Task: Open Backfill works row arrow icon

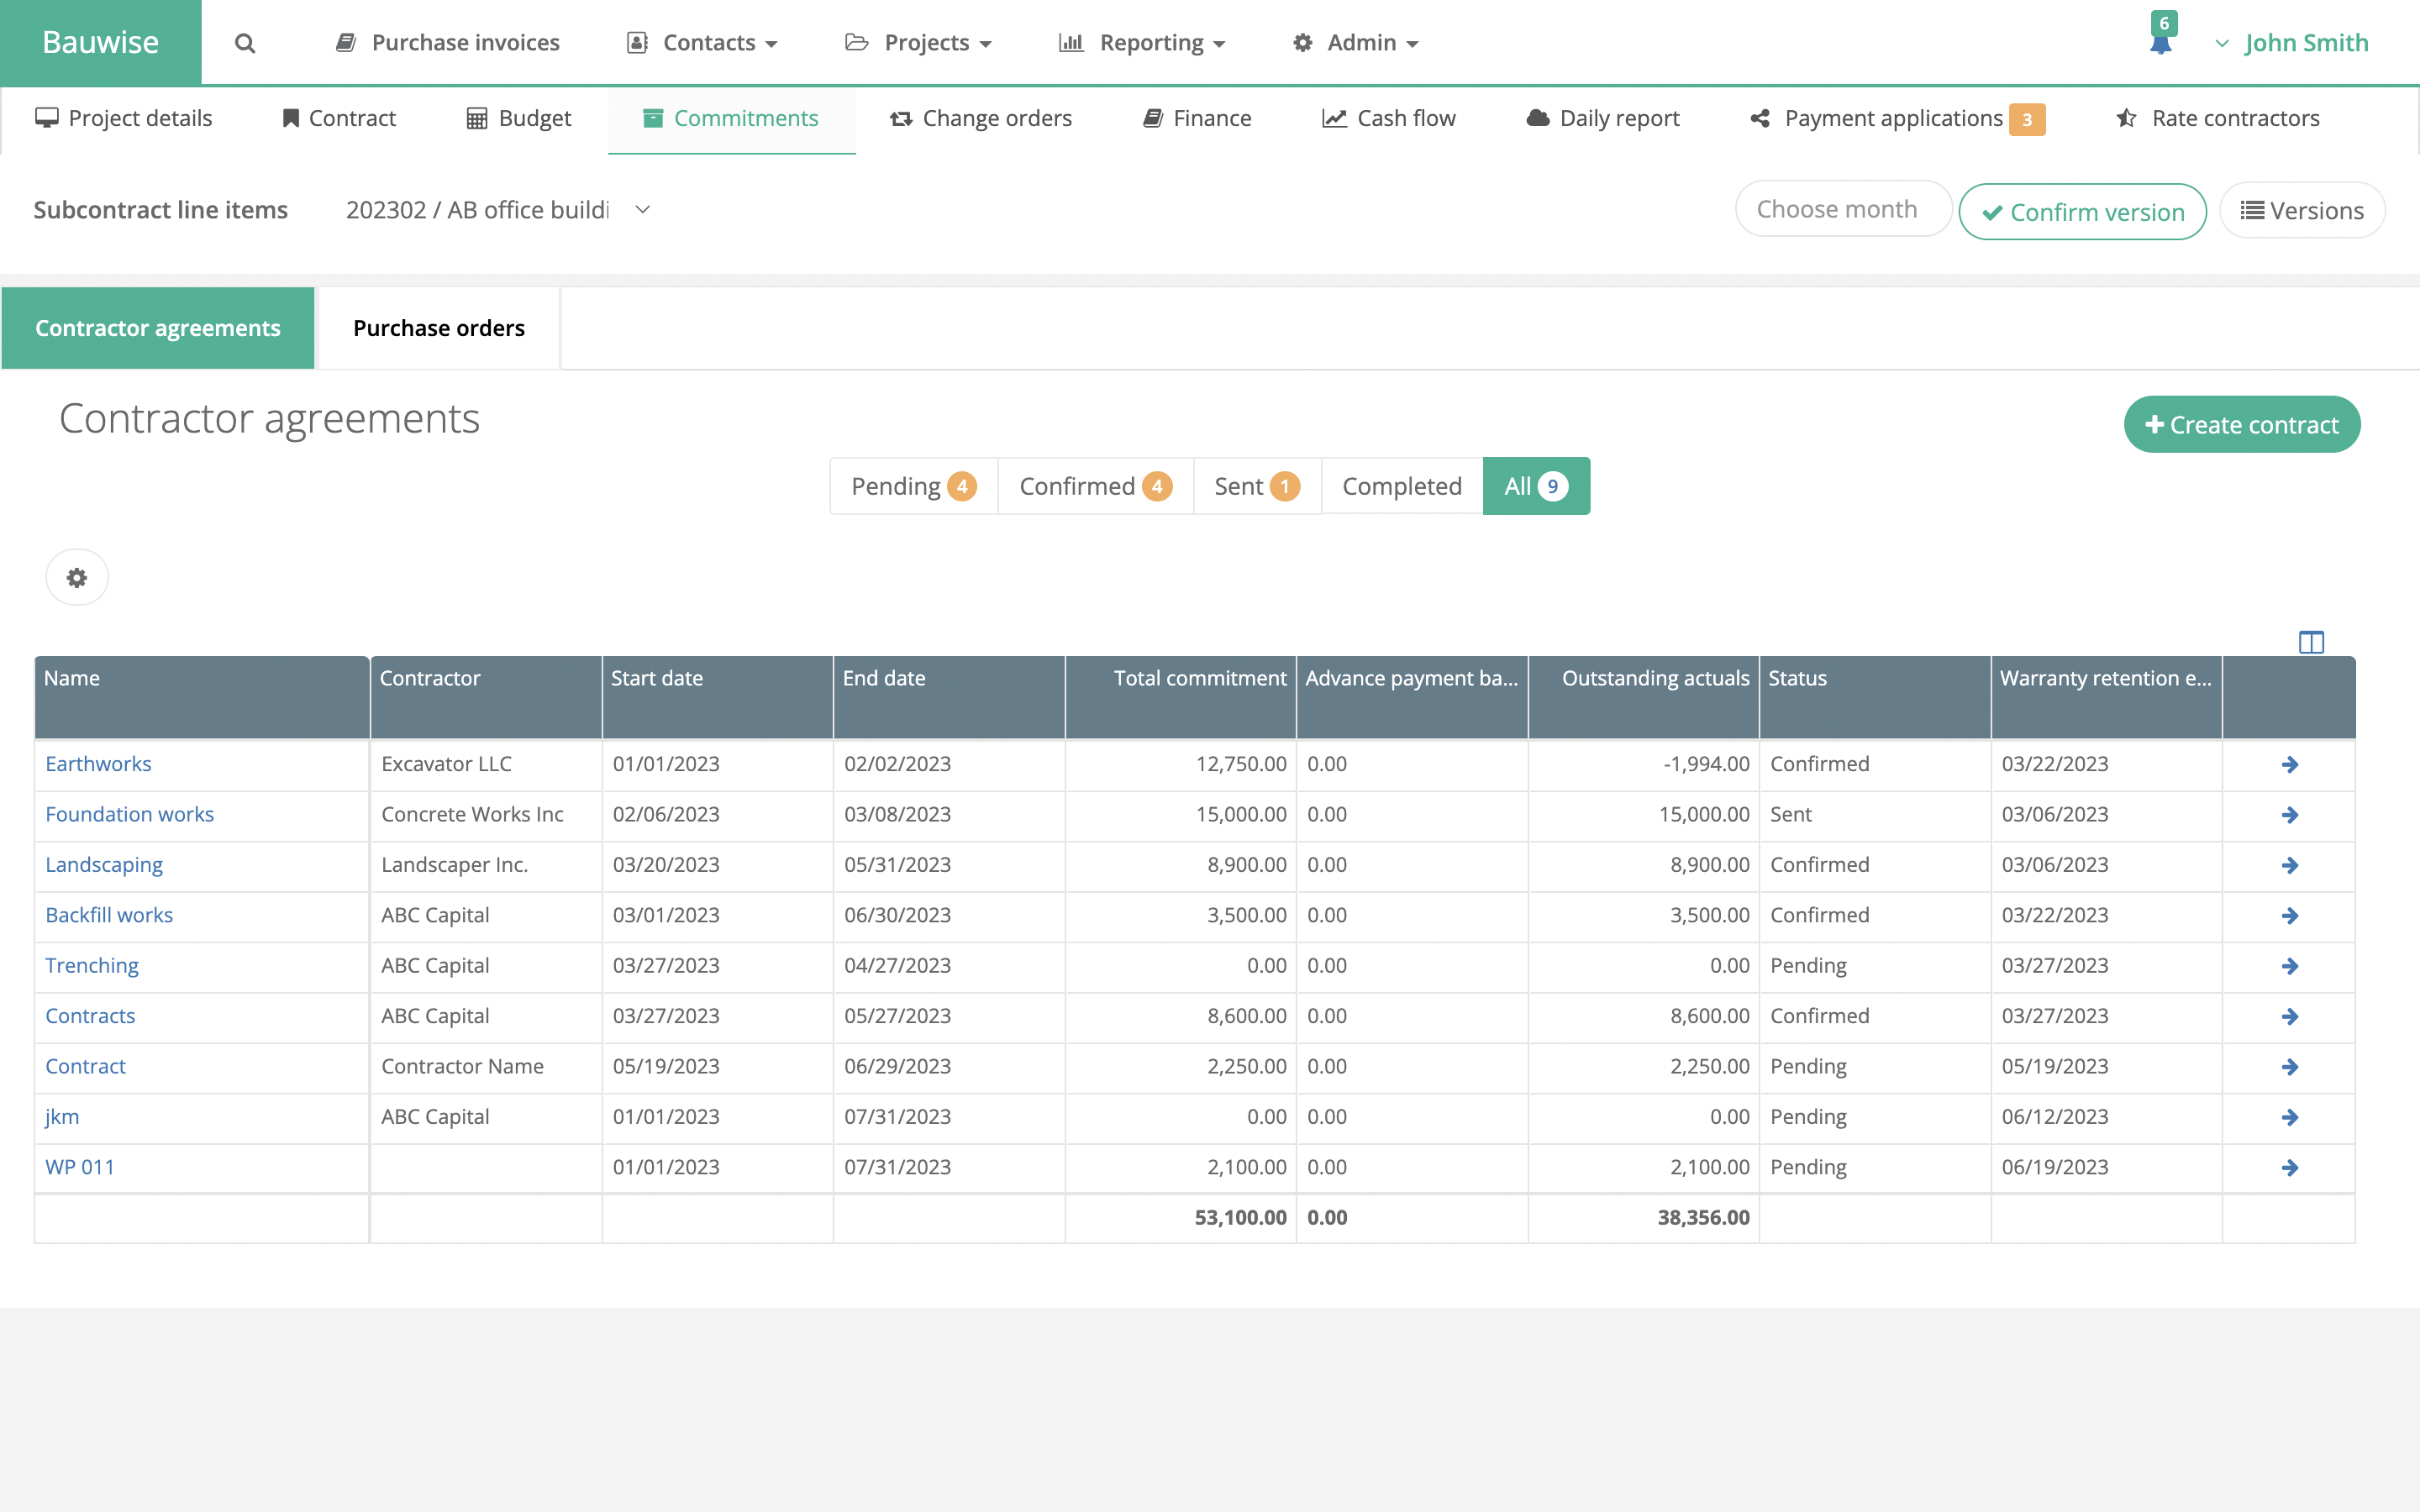Action: (x=2289, y=916)
